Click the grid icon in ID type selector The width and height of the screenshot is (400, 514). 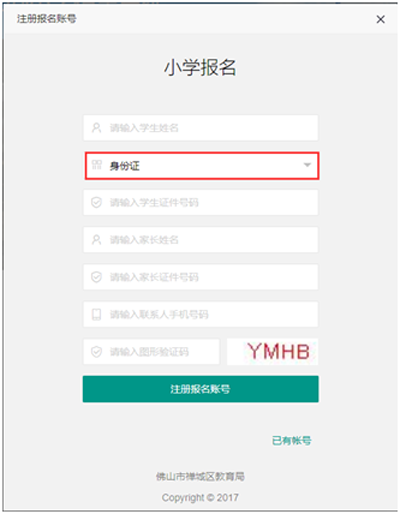tap(97, 165)
